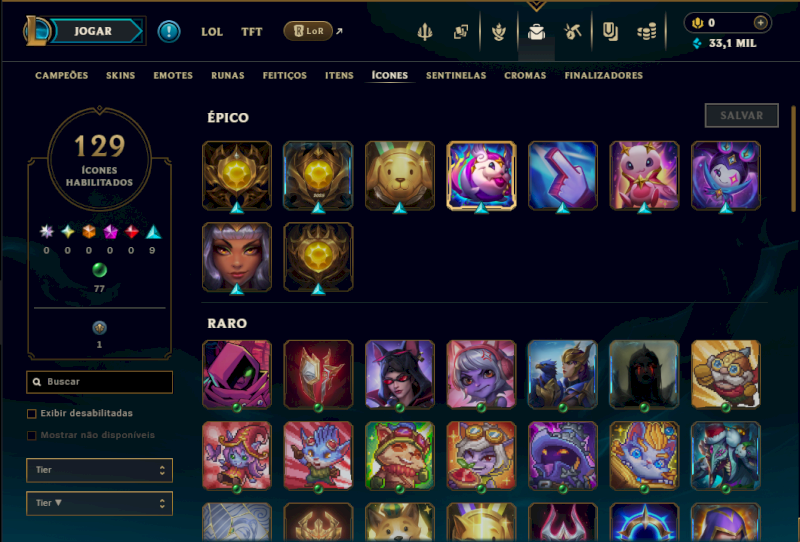Expand the first Tier dropdown

coord(99,470)
